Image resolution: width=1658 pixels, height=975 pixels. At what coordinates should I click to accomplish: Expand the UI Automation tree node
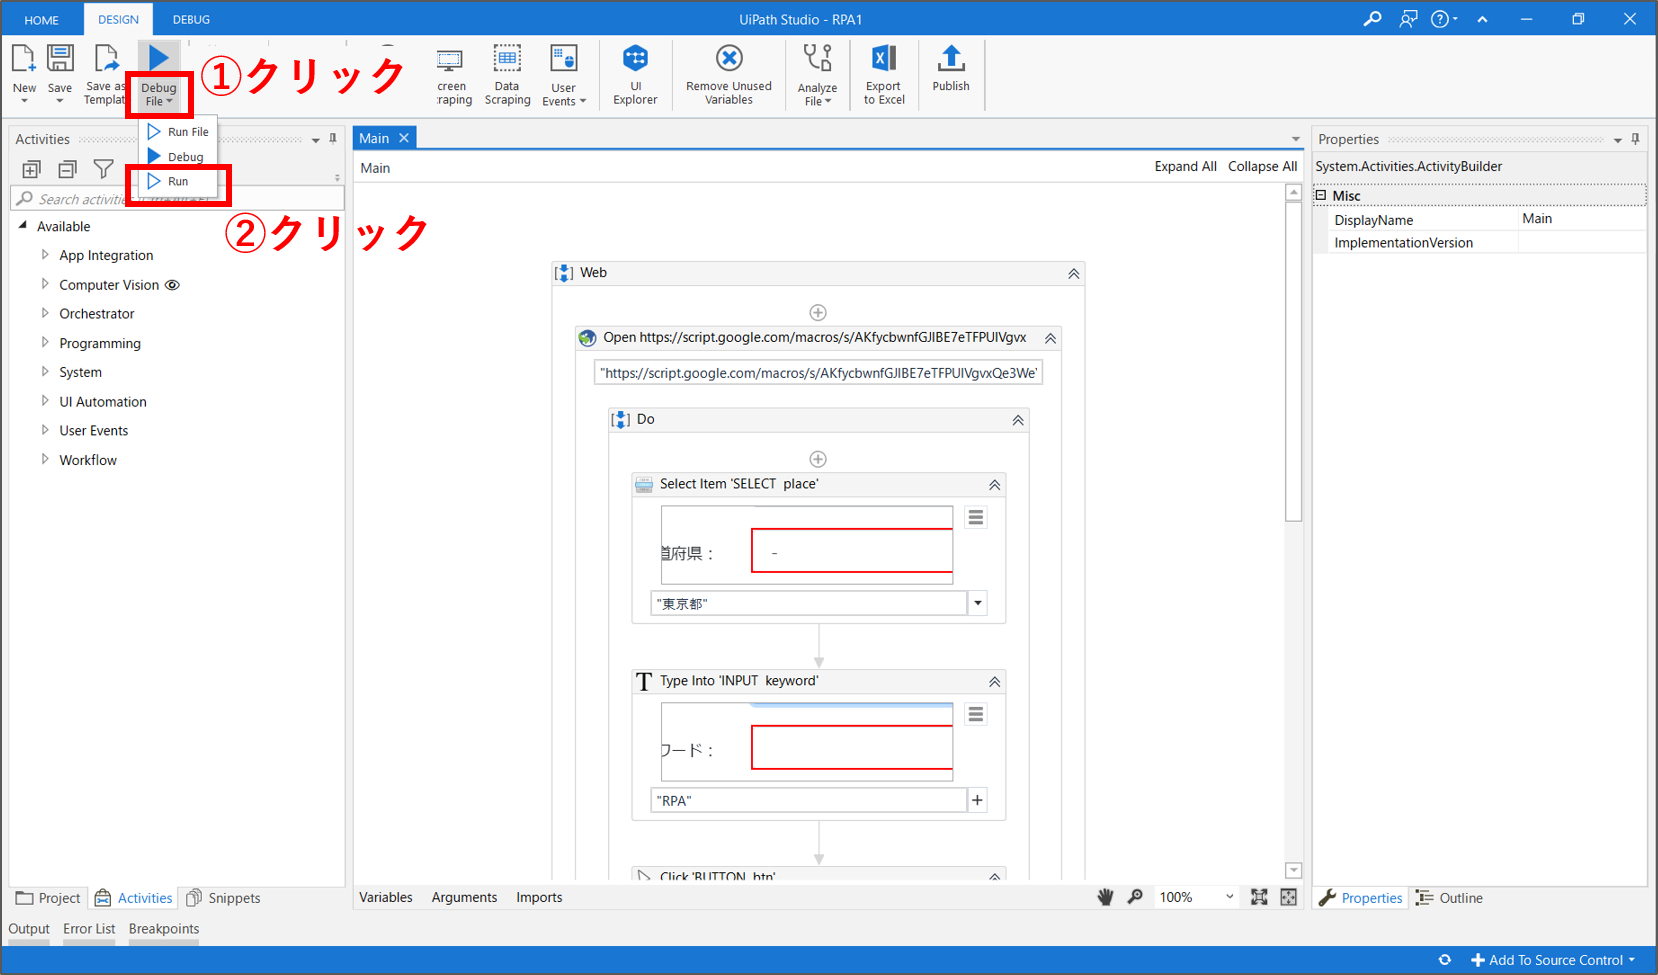(45, 401)
